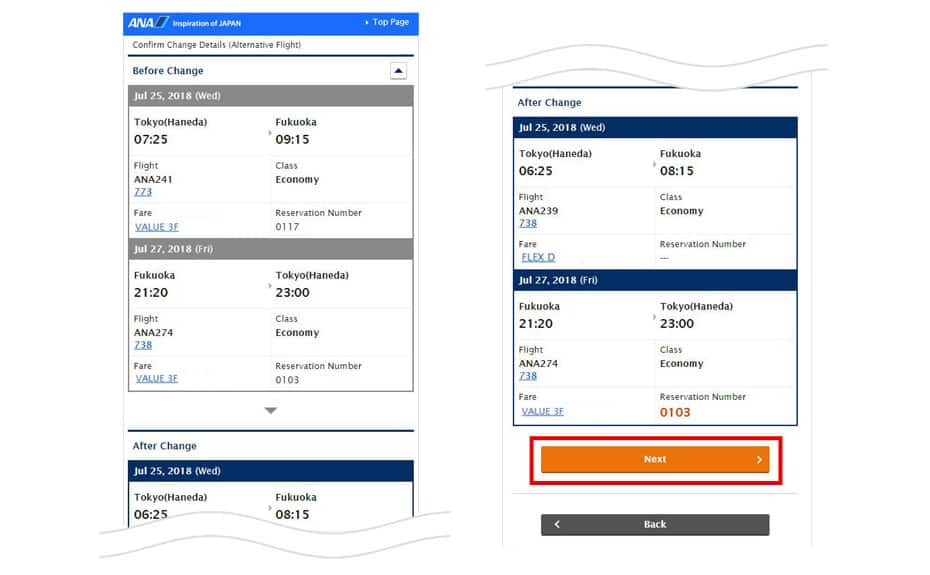930x575 pixels.
Task: Select the gray Jul 27, 2018 (Fri) header
Action: [270, 249]
